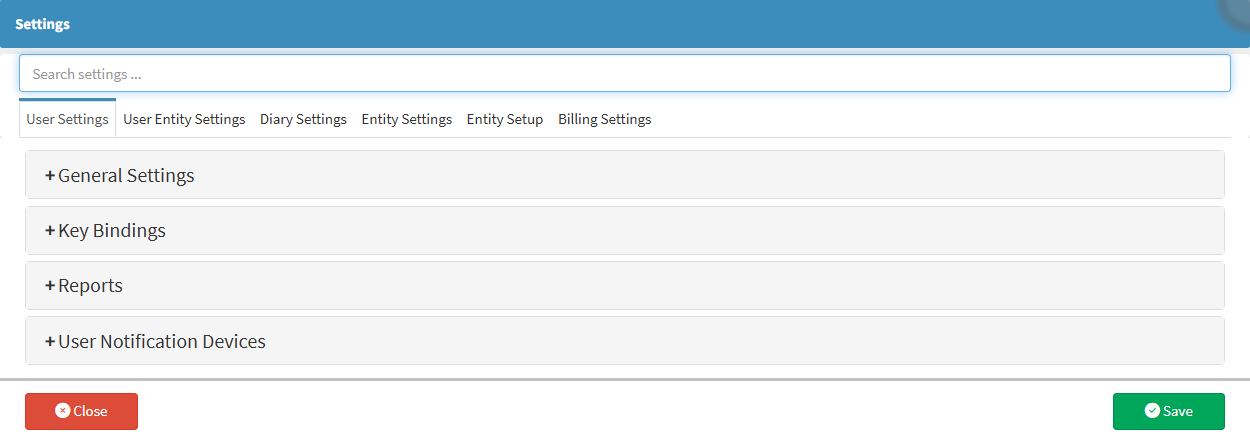Click the plus icon beside User Notification Devices
Screen dimensions: 1250x443
pos(50,342)
